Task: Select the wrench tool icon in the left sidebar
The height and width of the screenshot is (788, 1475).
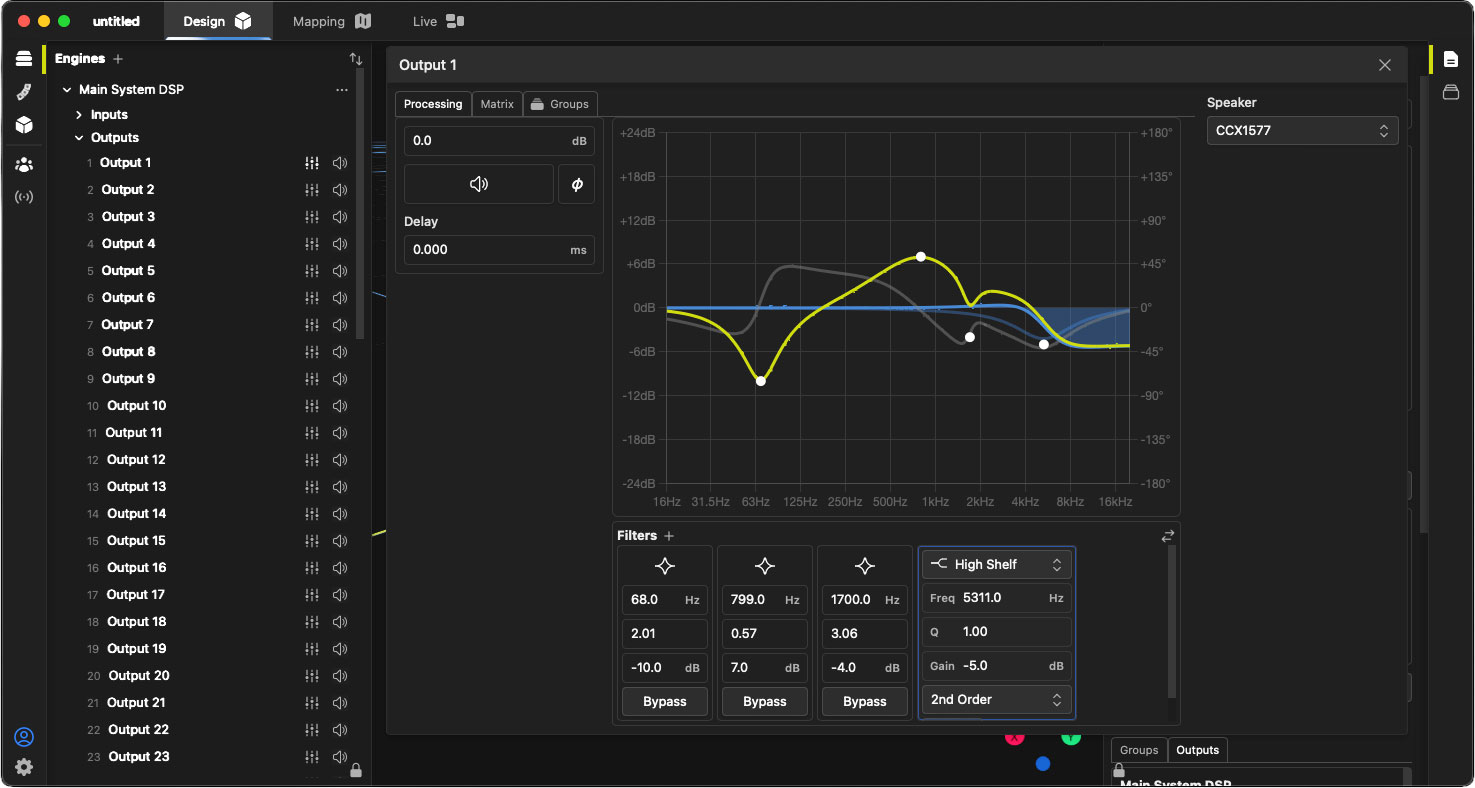Action: pos(24,92)
